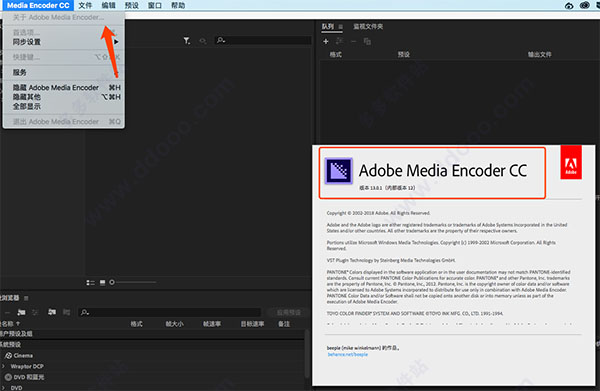Image resolution: width=600 pixels, height=391 pixels.
Task: Open the 同步设置 submenu arrow
Action: 116,42
